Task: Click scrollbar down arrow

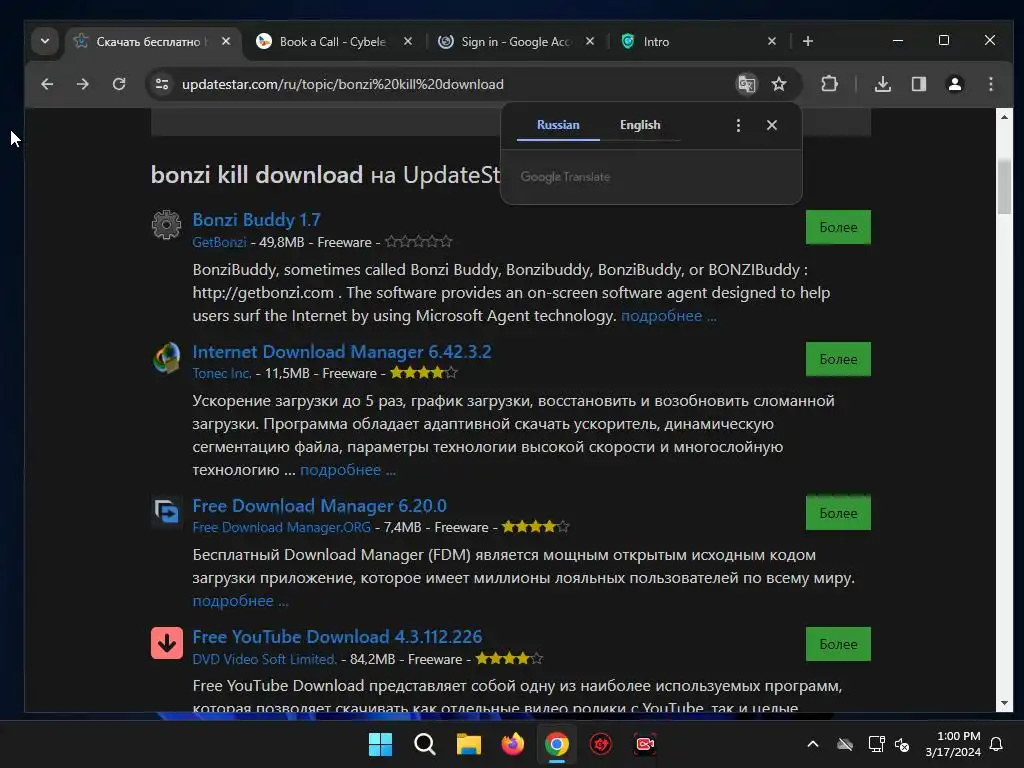Action: point(1004,703)
